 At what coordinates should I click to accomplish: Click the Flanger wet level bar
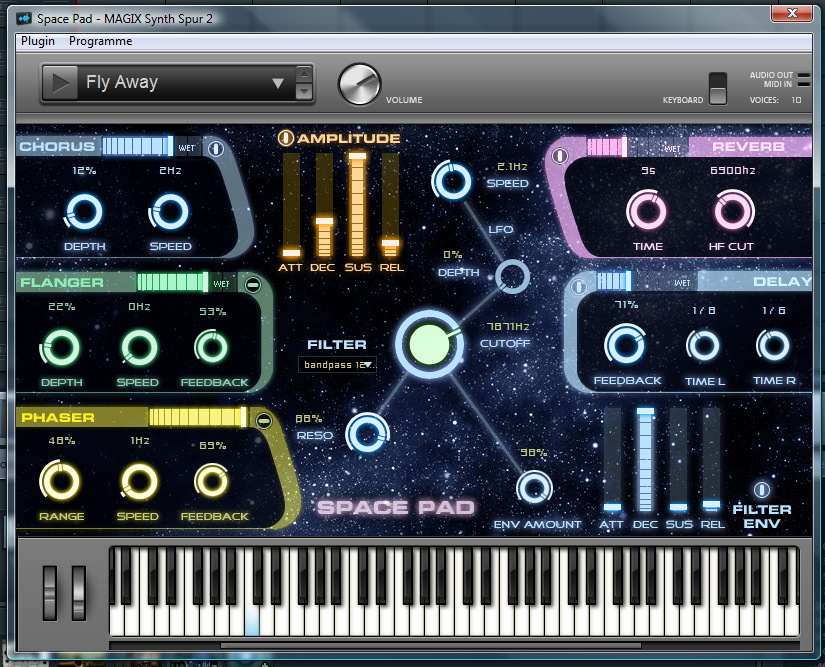click(172, 283)
